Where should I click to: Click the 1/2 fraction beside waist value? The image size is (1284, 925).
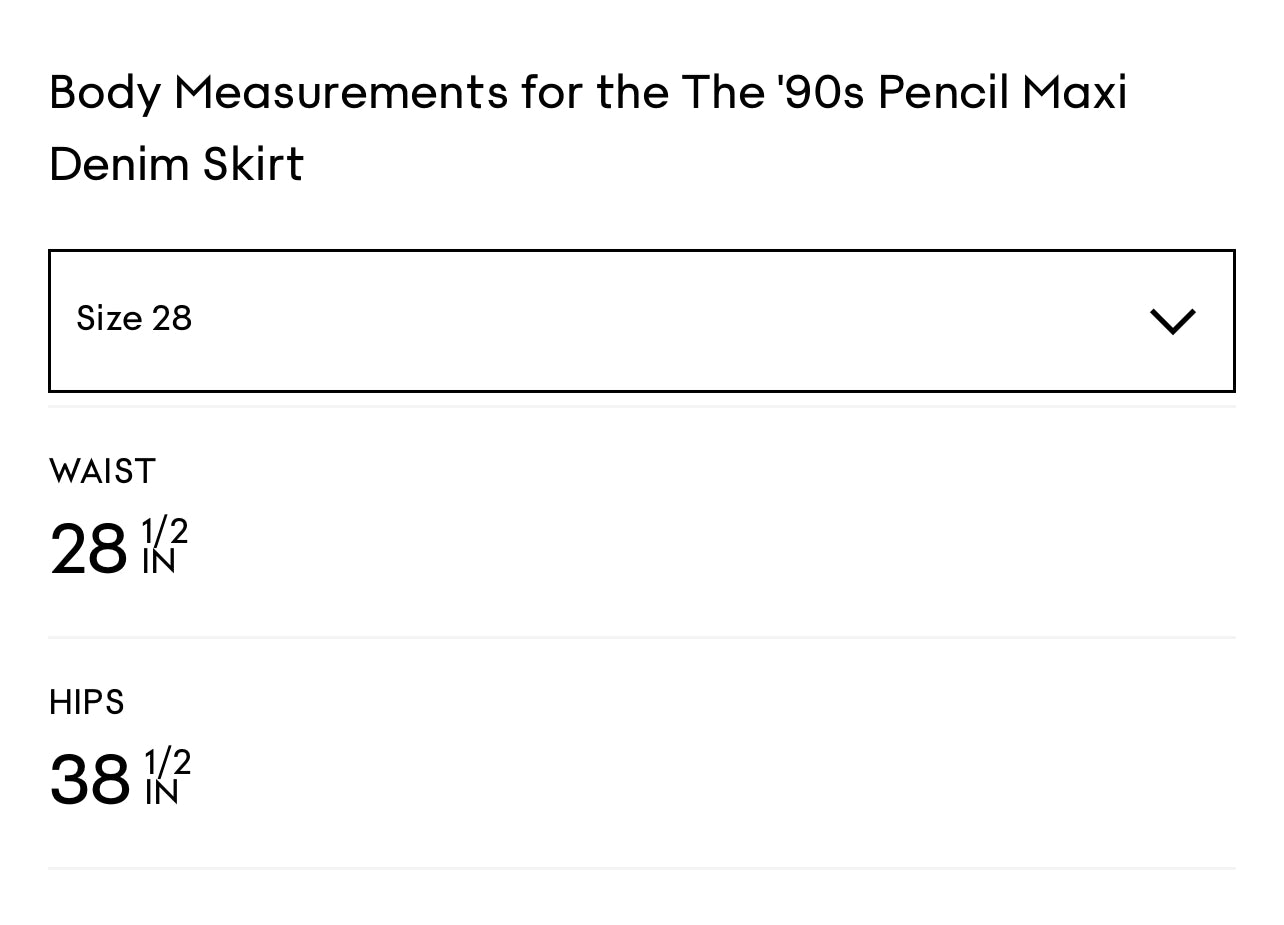click(164, 528)
